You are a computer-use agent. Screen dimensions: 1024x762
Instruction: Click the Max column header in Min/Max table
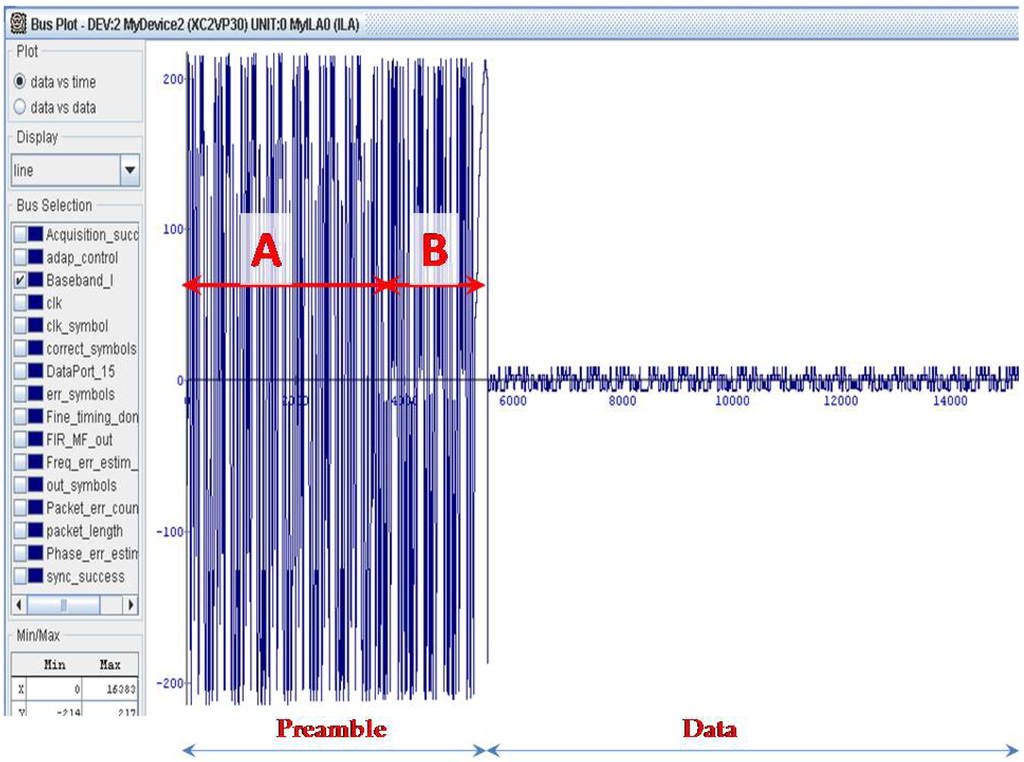[x=110, y=665]
